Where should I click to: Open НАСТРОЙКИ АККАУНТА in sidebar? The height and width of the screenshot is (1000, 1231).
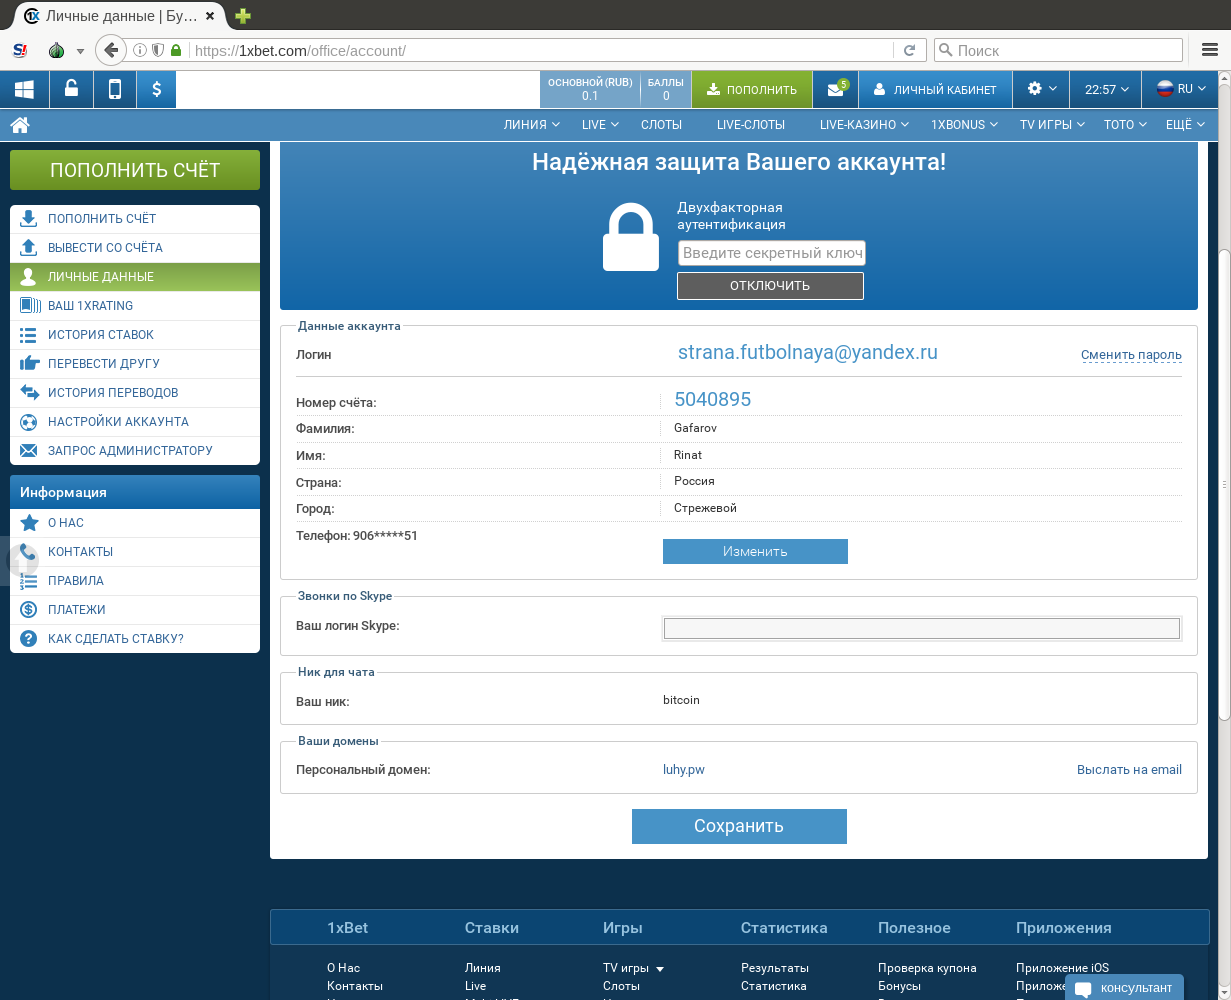pyautogui.click(x=135, y=422)
